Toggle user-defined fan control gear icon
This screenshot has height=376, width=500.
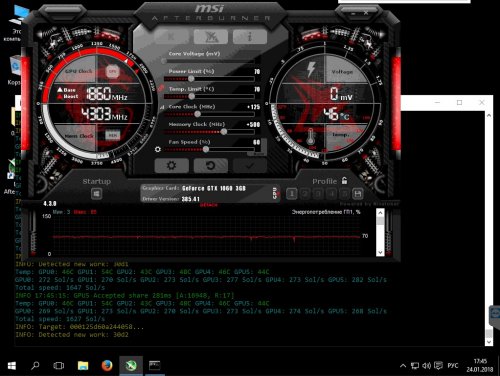[158, 149]
